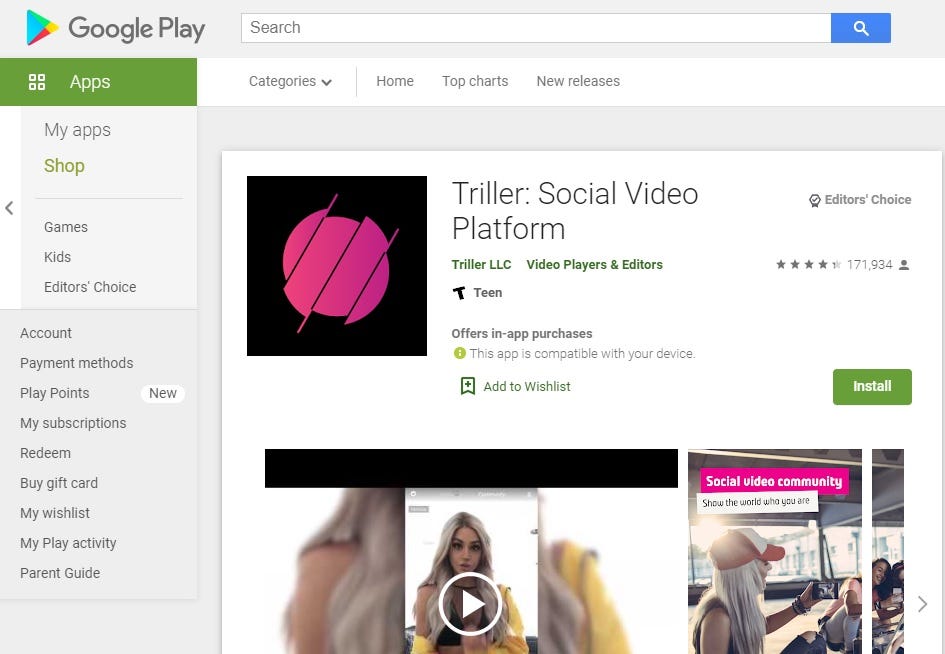This screenshot has width=945, height=654.
Task: Open My subscriptions
Action: [73, 423]
